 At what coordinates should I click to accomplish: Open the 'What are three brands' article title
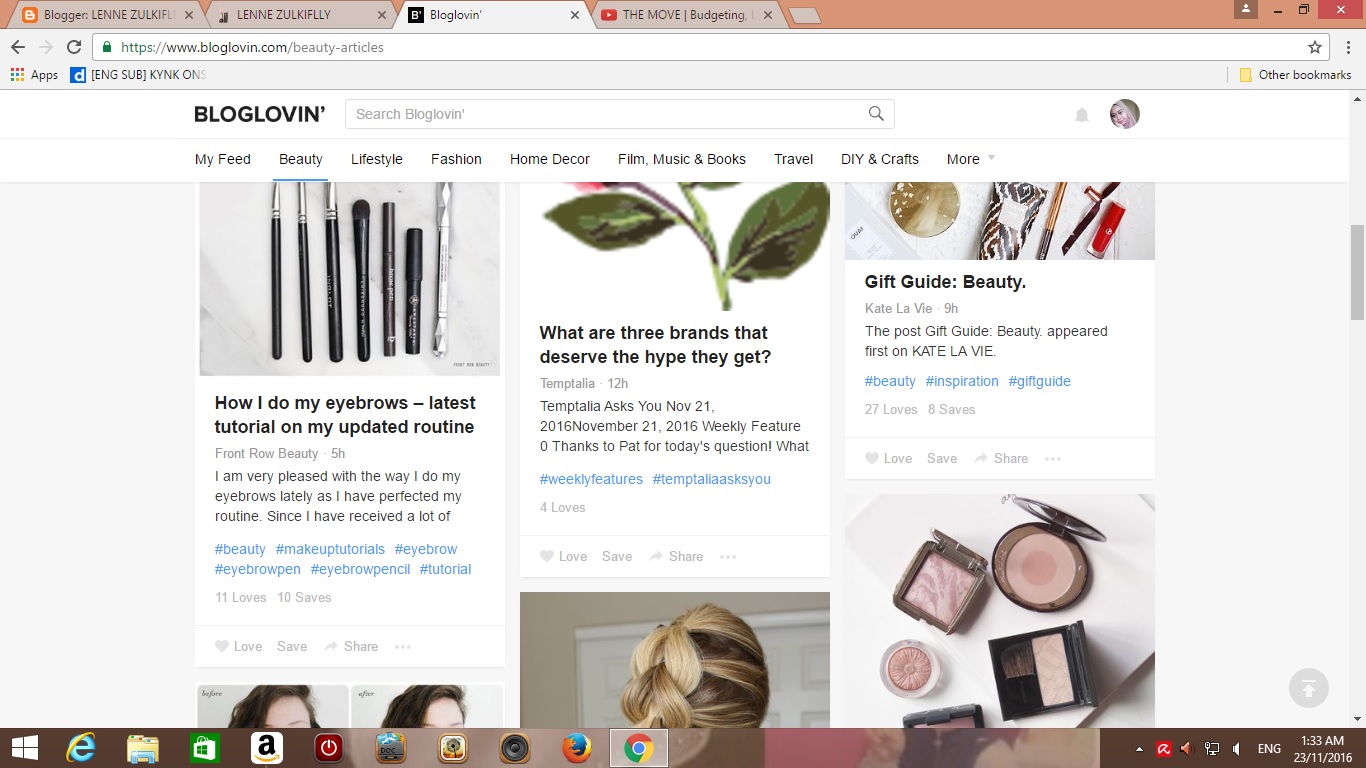point(655,345)
